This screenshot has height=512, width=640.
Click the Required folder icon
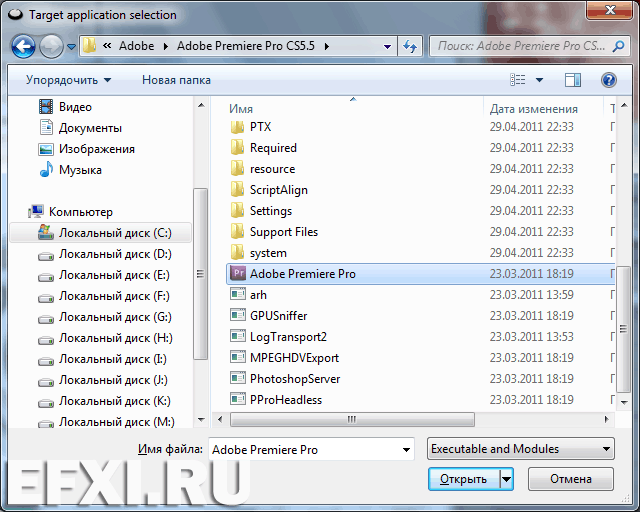coord(237,148)
